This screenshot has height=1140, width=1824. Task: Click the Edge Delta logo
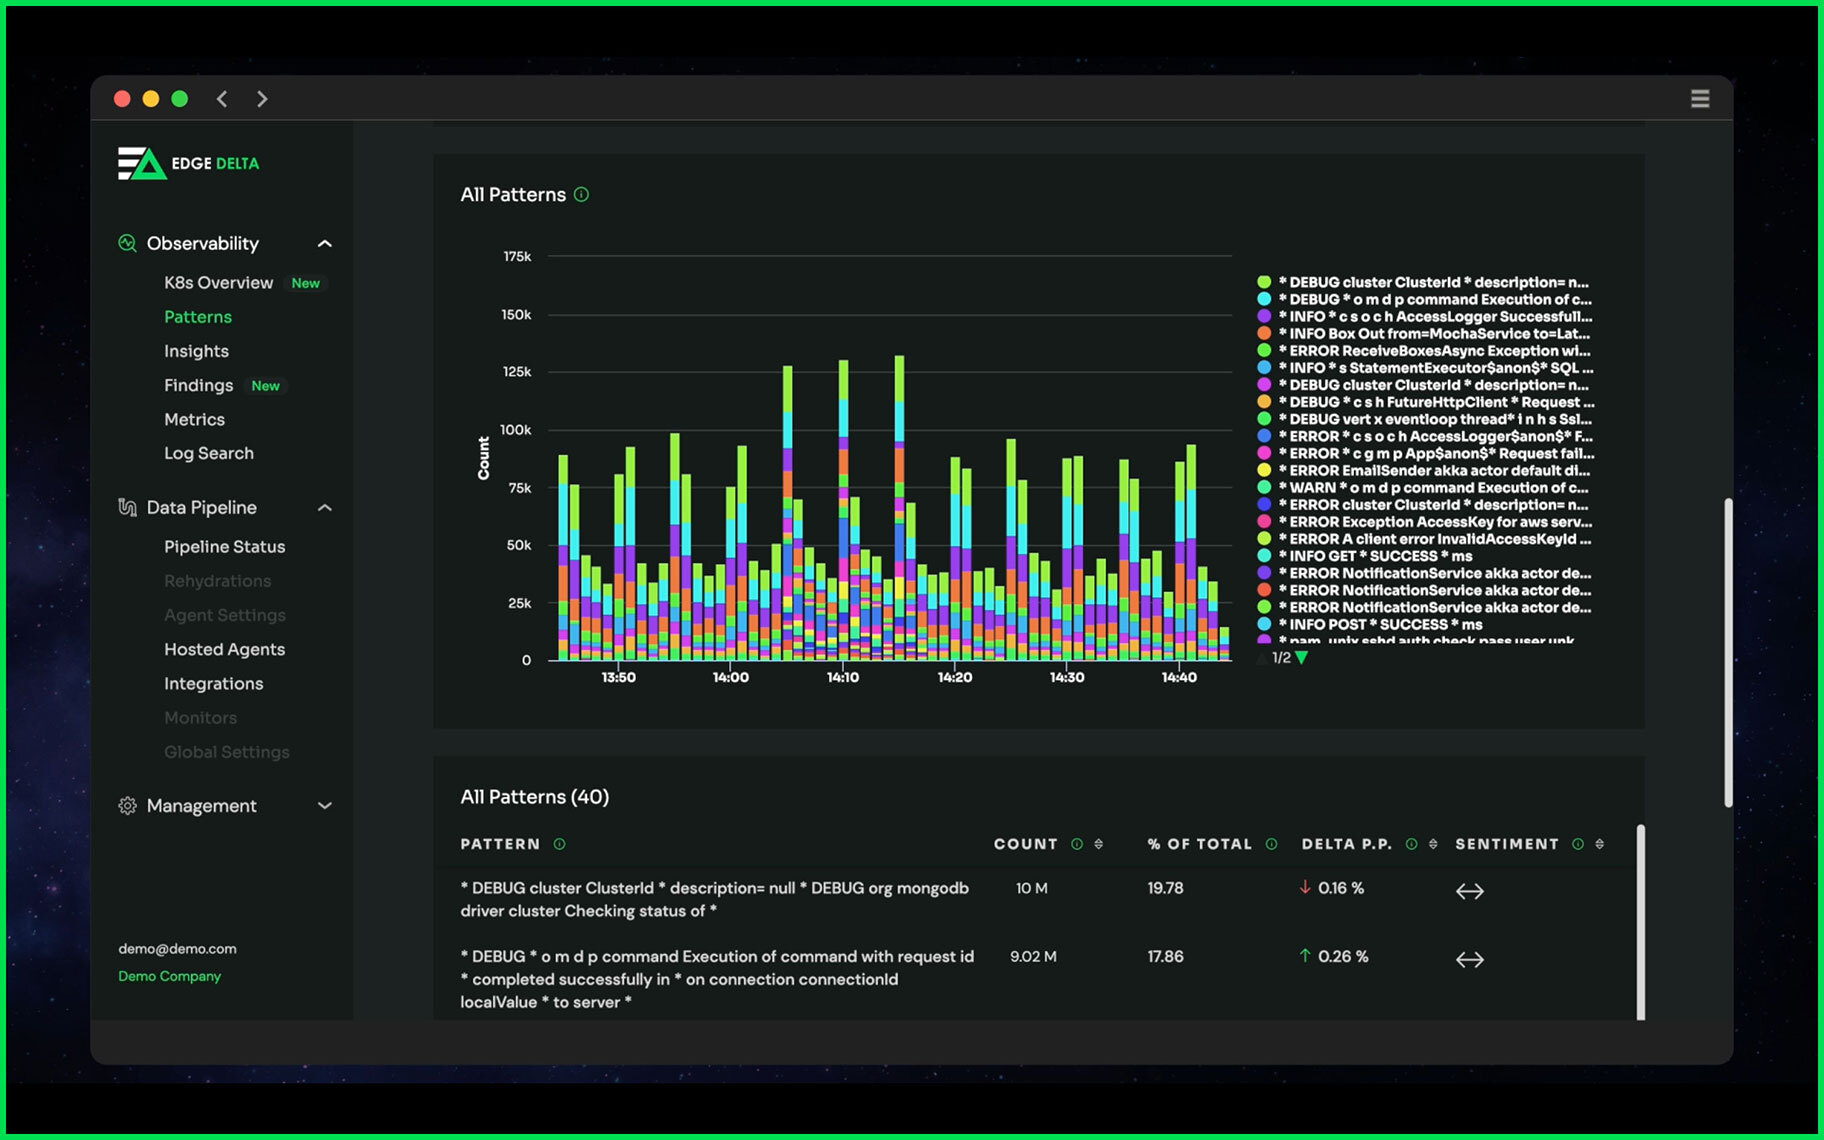click(188, 163)
